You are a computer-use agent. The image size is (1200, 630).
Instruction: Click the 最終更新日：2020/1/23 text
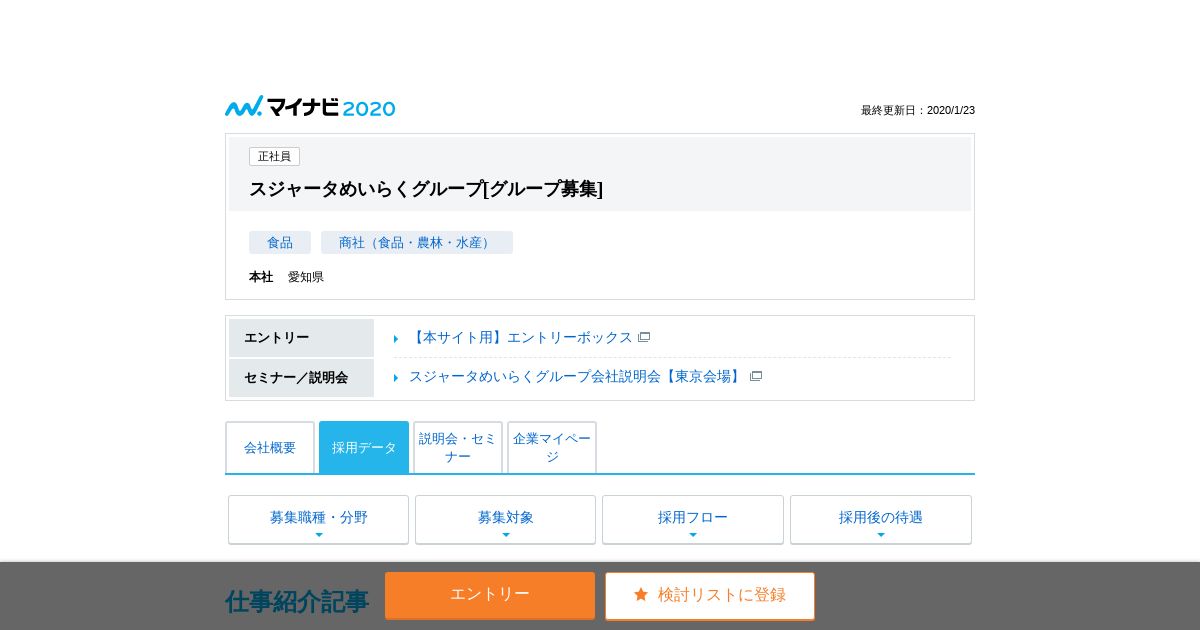pos(918,110)
